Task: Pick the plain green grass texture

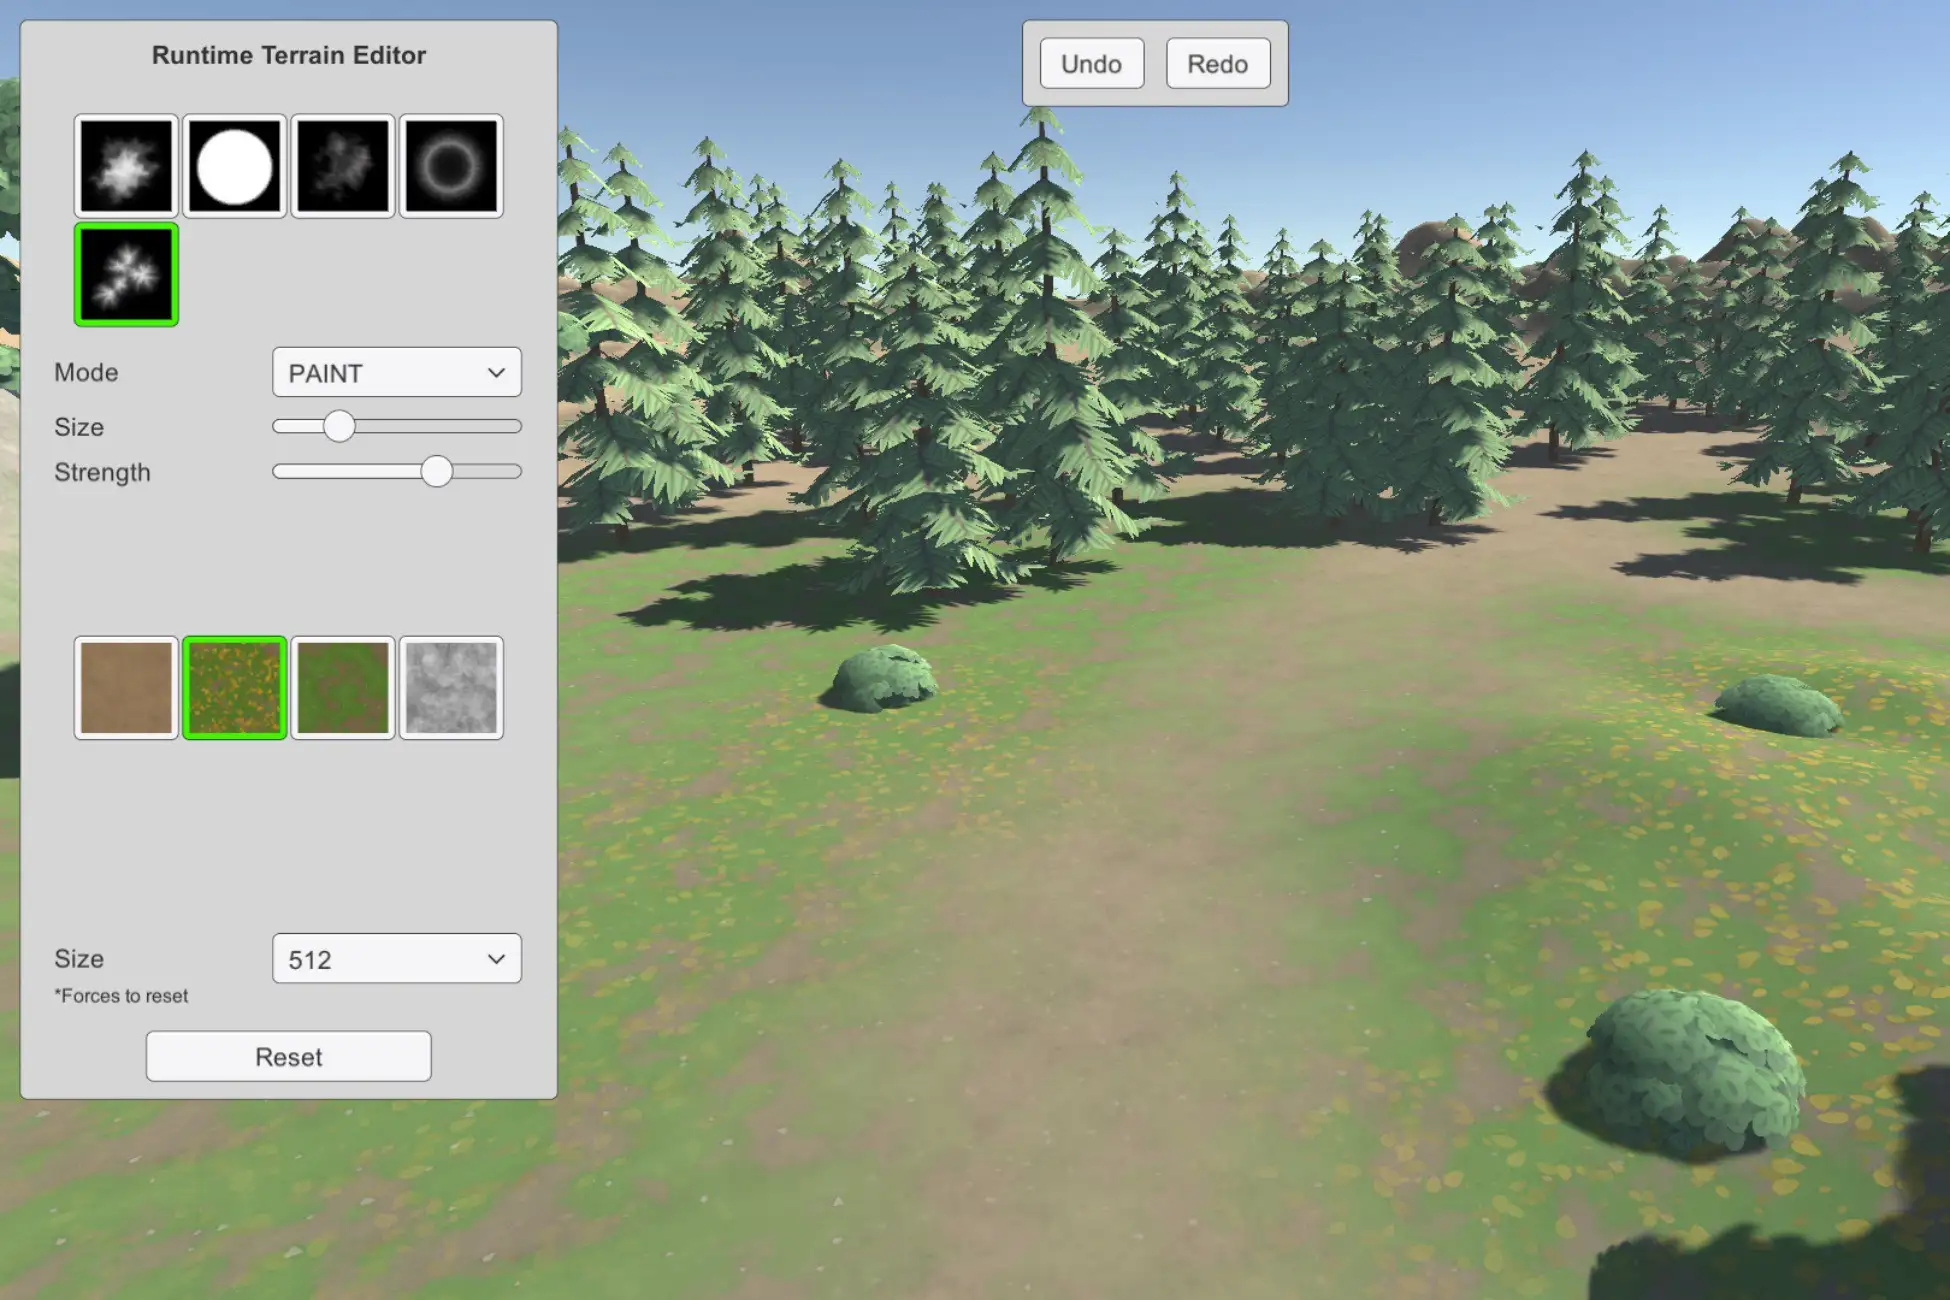Action: pyautogui.click(x=343, y=688)
